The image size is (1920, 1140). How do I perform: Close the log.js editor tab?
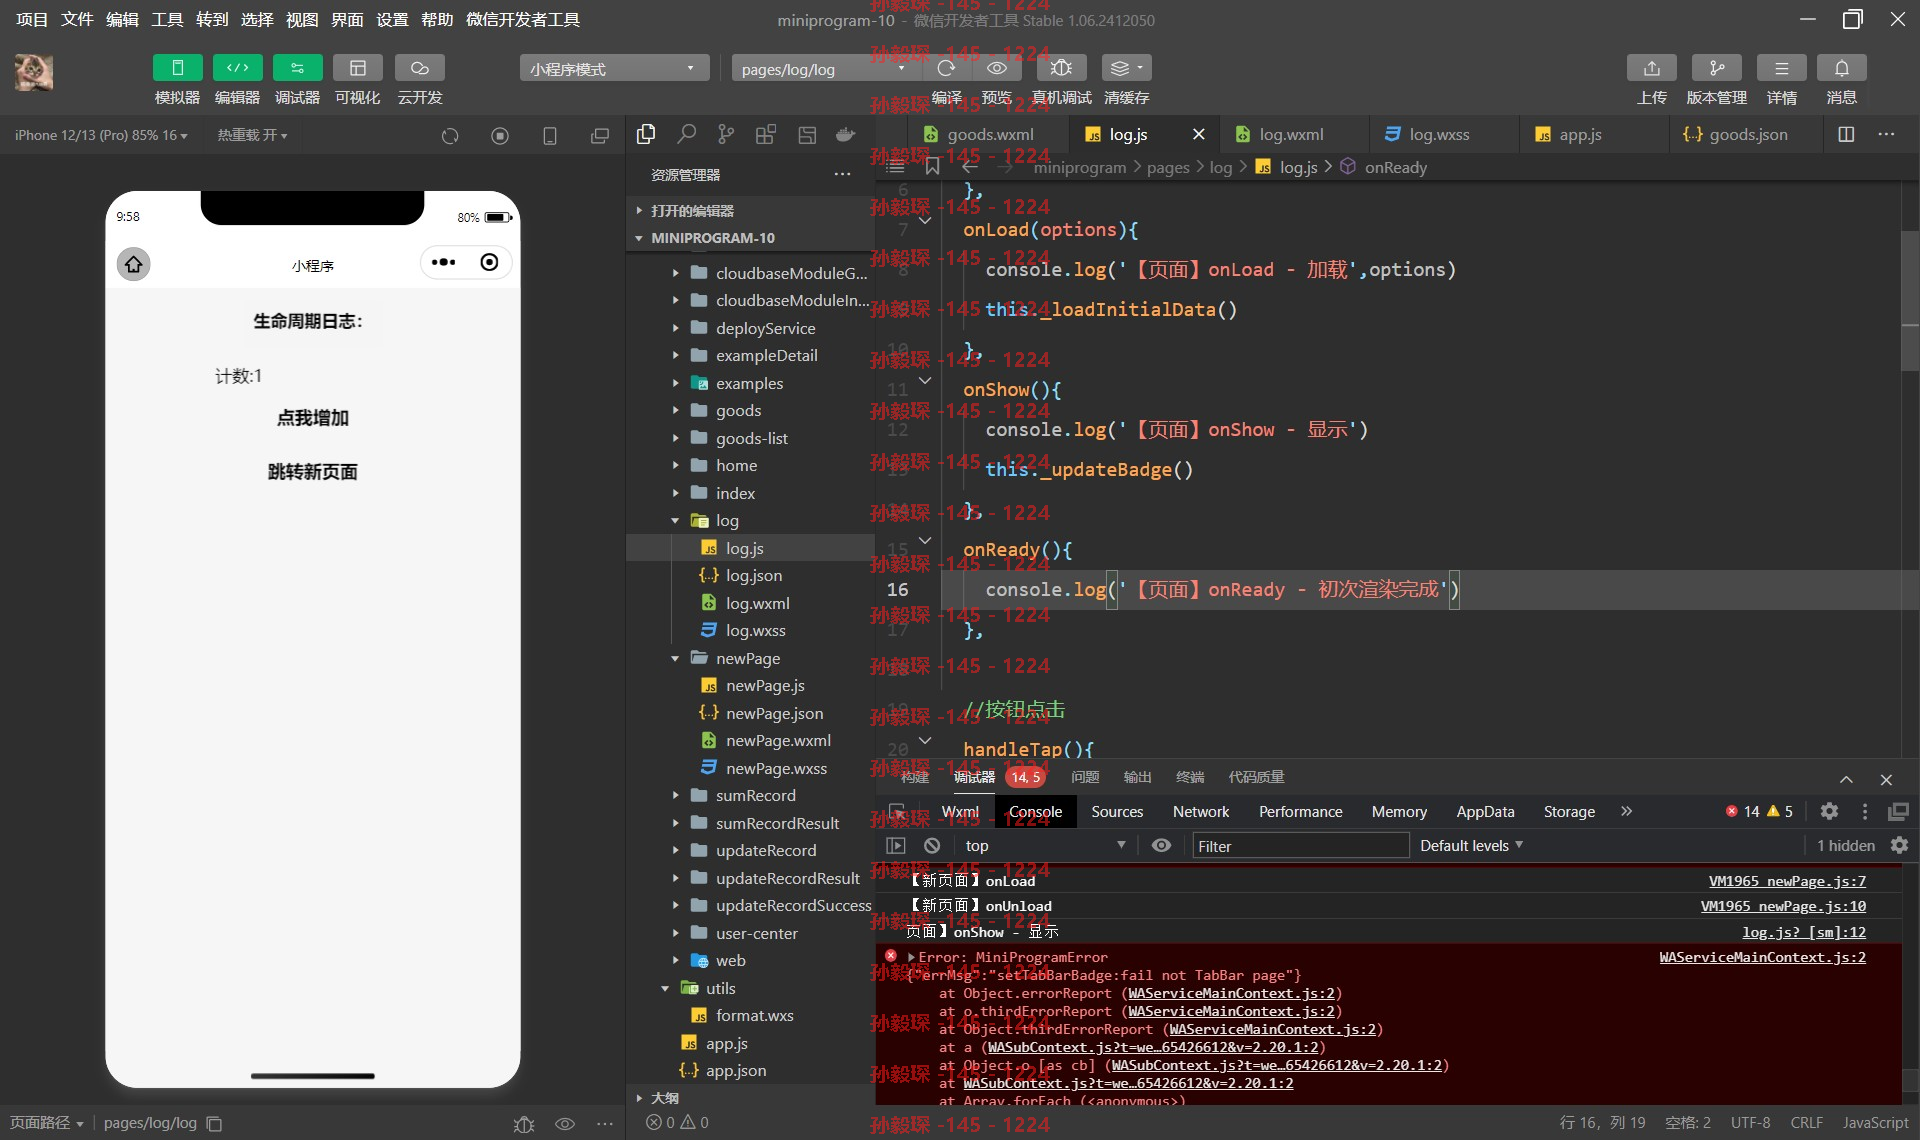tap(1198, 134)
